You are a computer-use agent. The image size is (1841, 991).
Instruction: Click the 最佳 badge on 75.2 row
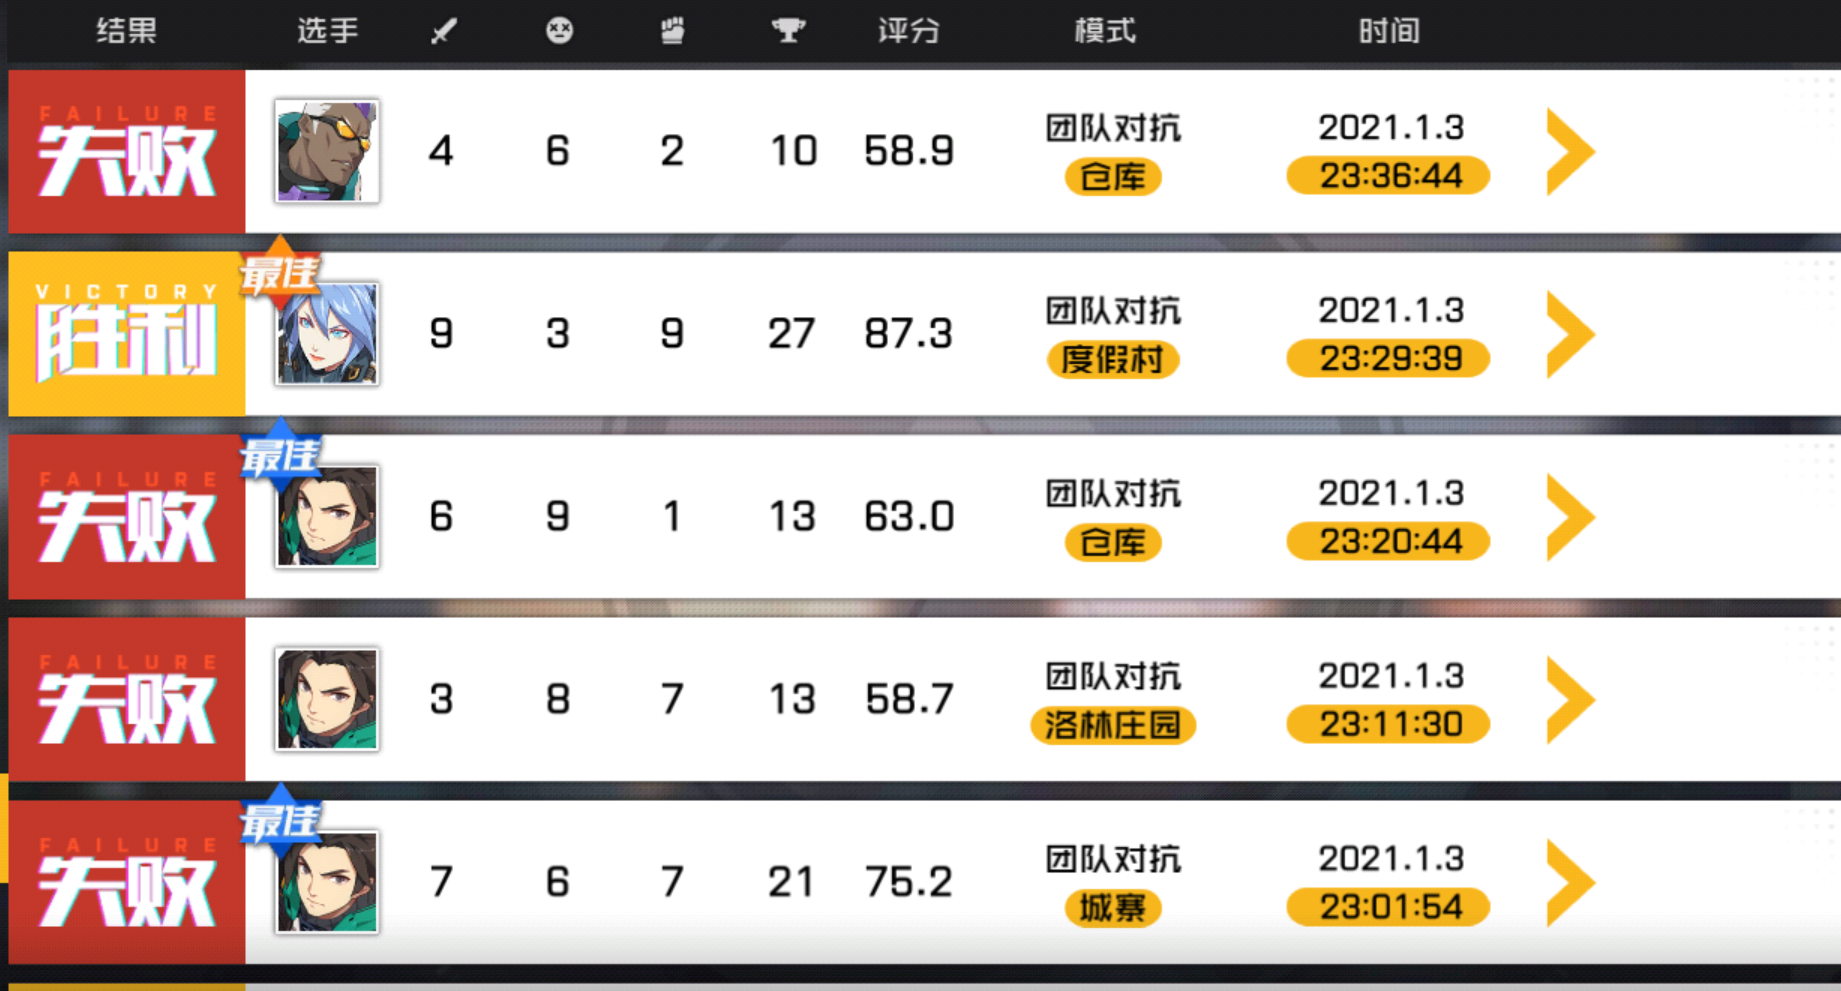pos(281,822)
